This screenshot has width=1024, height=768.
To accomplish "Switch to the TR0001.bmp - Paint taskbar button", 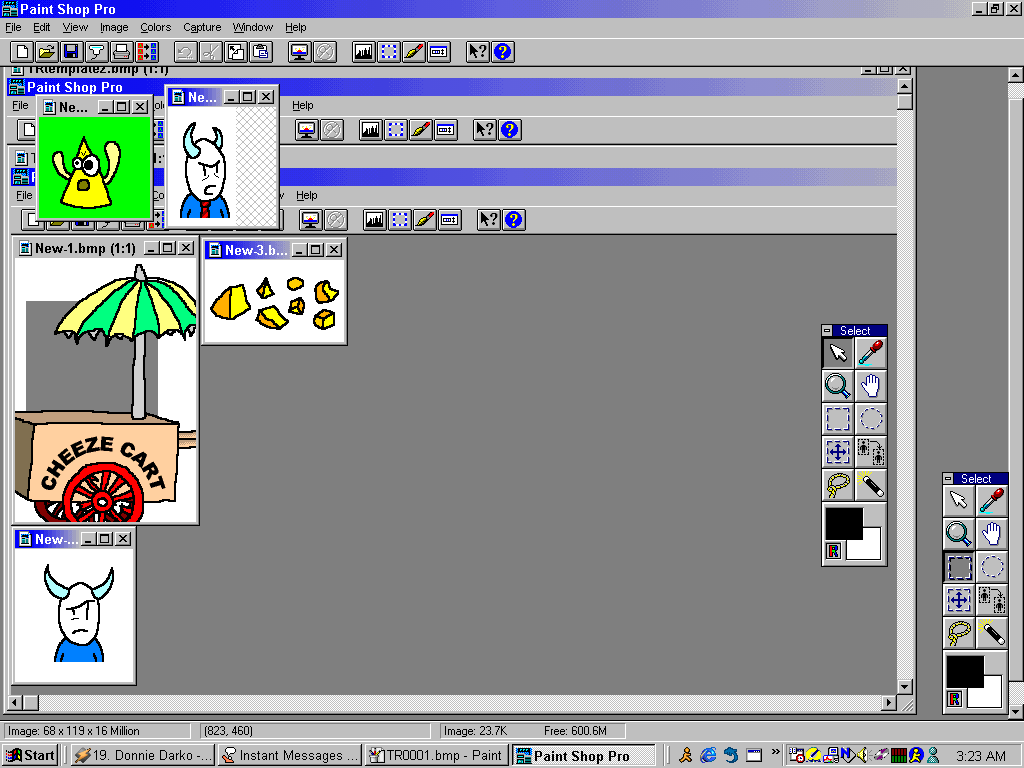I will (436, 755).
